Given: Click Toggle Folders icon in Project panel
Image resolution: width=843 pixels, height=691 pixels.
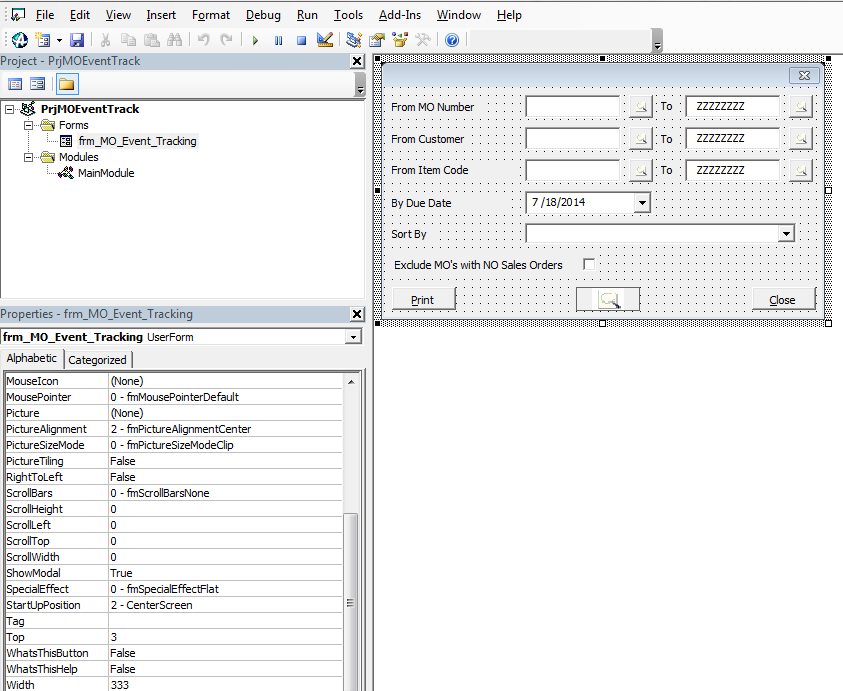Looking at the screenshot, I should coord(66,84).
